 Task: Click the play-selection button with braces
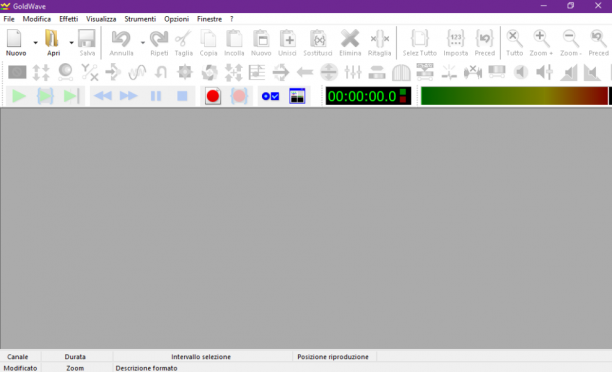45,96
